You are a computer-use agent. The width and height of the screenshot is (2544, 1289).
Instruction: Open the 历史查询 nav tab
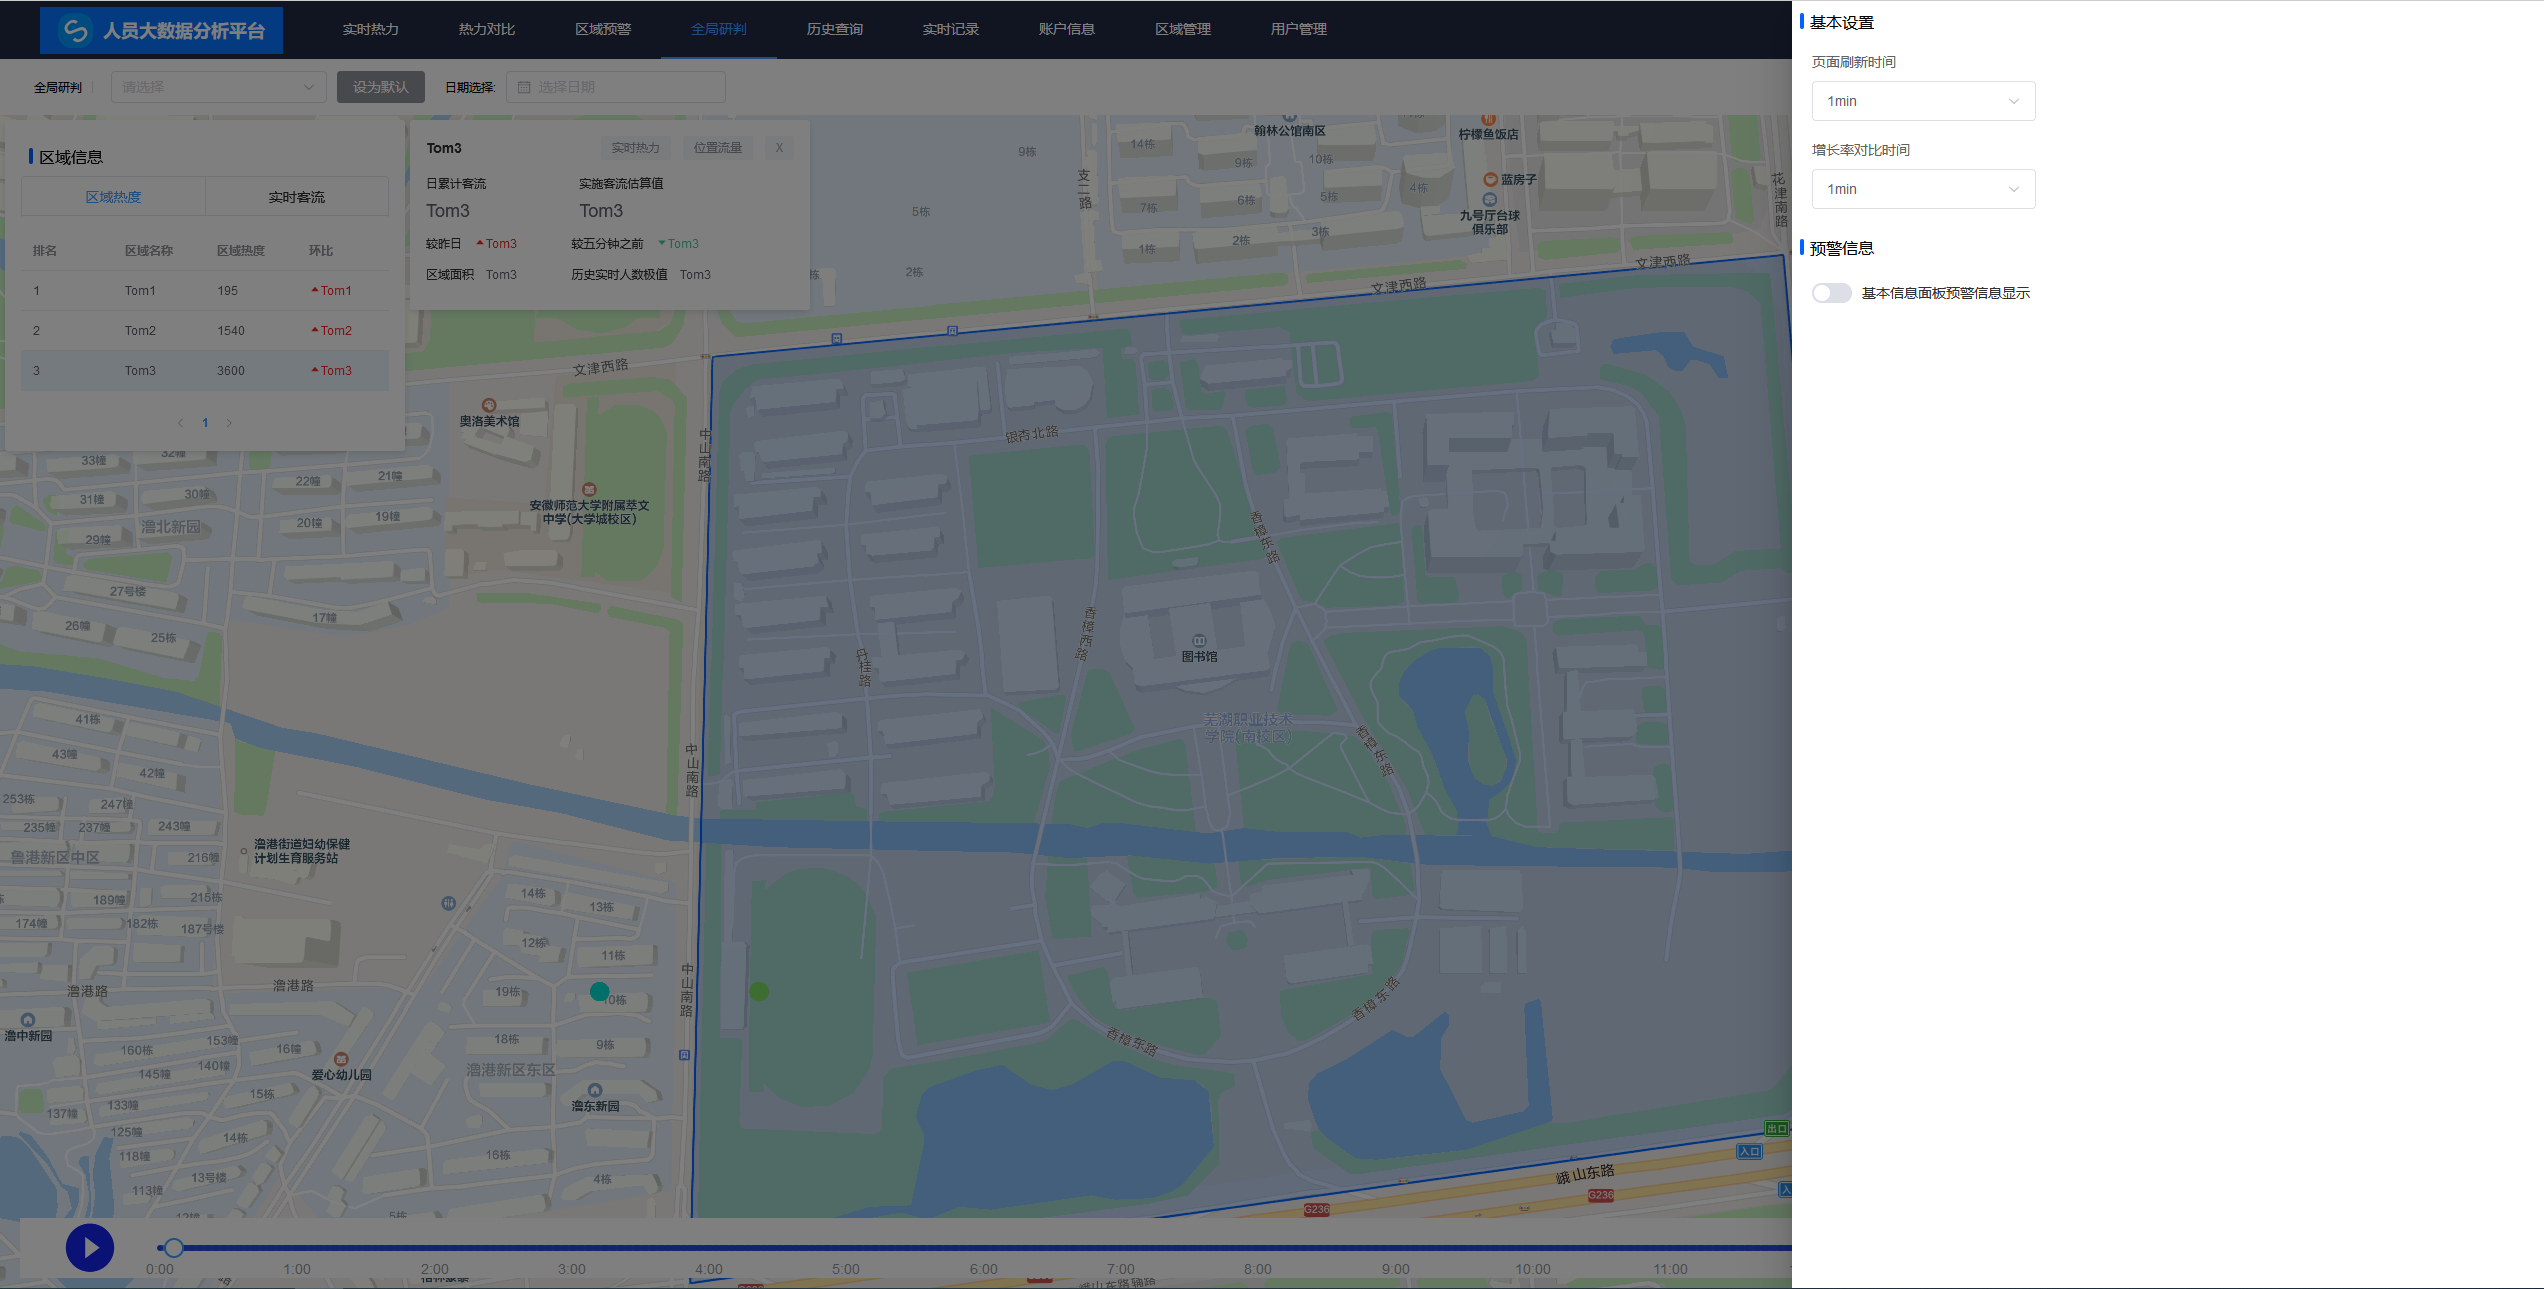pos(835,29)
